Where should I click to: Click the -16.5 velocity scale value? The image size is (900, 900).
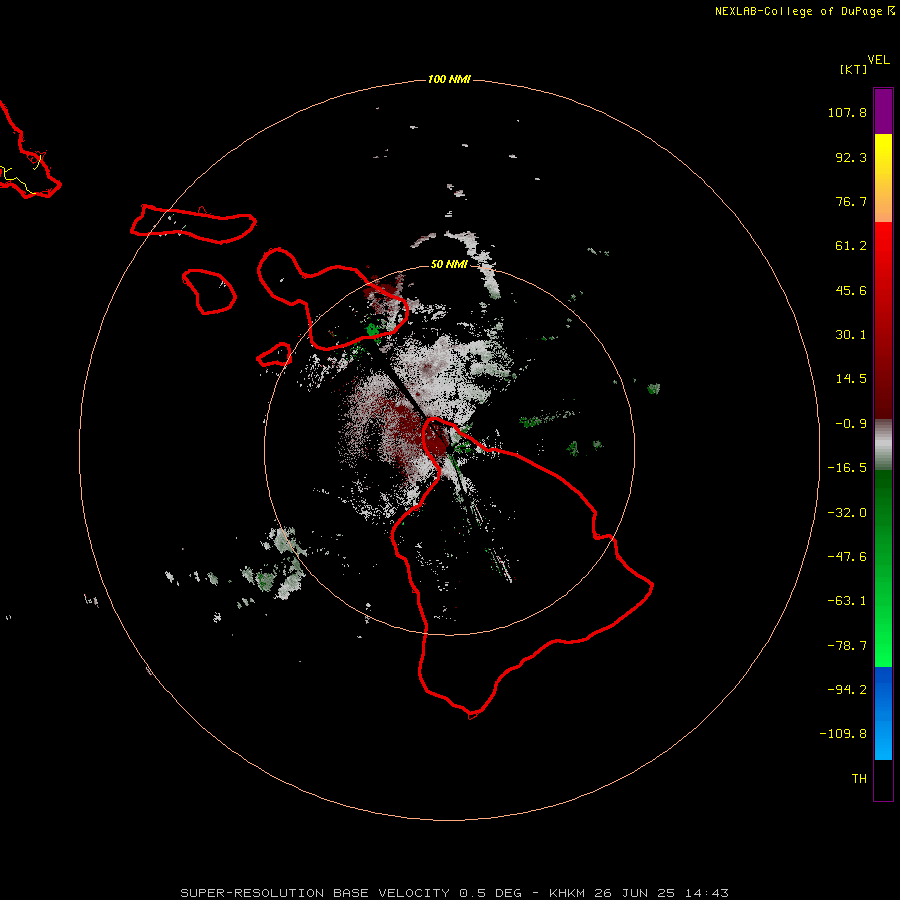click(847, 468)
